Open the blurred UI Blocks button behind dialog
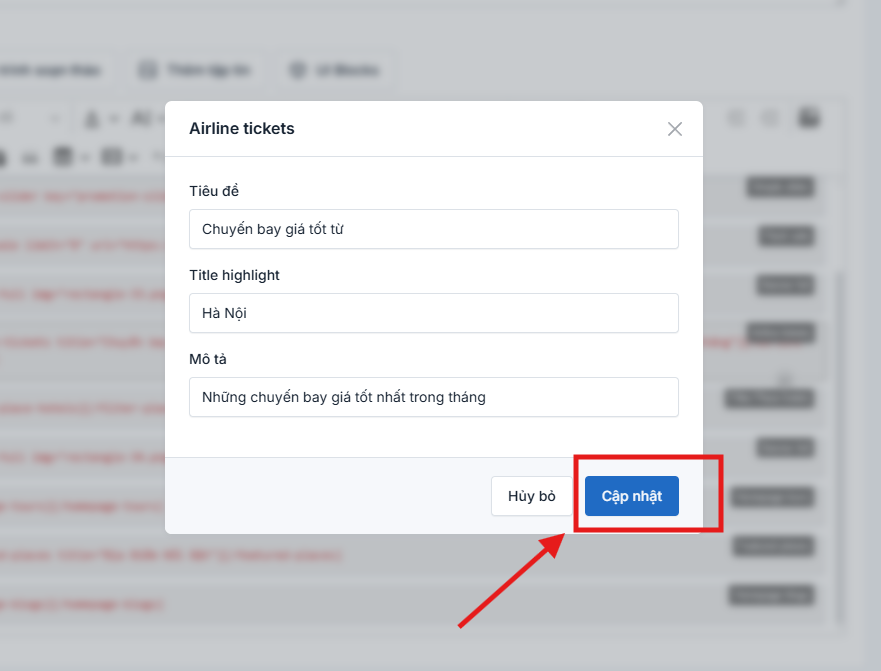This screenshot has width=881, height=671. [x=335, y=70]
